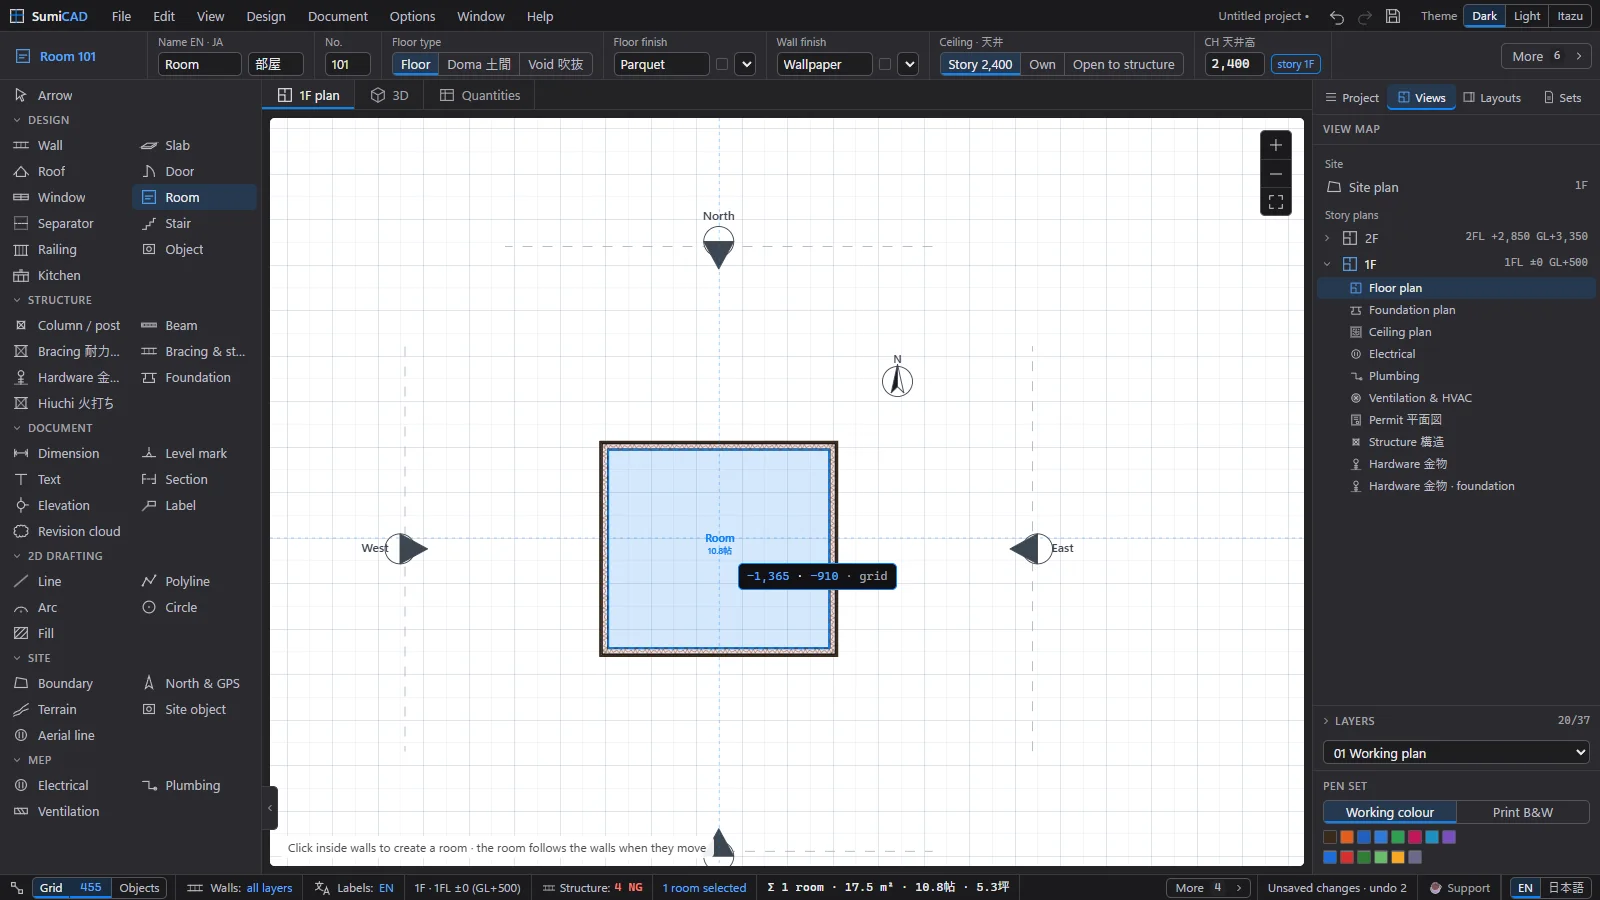Select the Polyline drafting tool
Screen dimensions: 1600x900
[194, 582]
